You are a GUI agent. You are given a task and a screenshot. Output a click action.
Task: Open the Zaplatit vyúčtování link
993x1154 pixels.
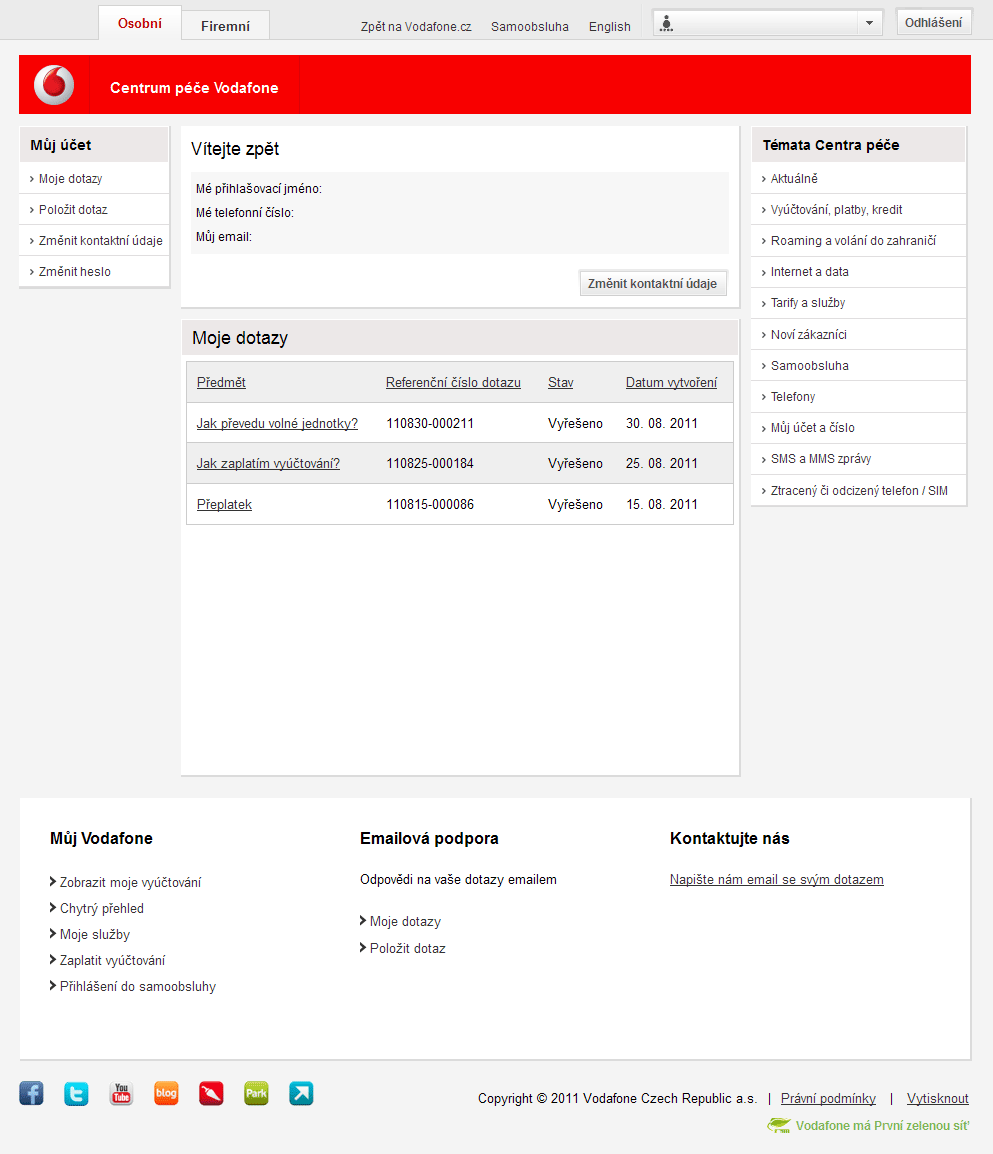coord(113,960)
